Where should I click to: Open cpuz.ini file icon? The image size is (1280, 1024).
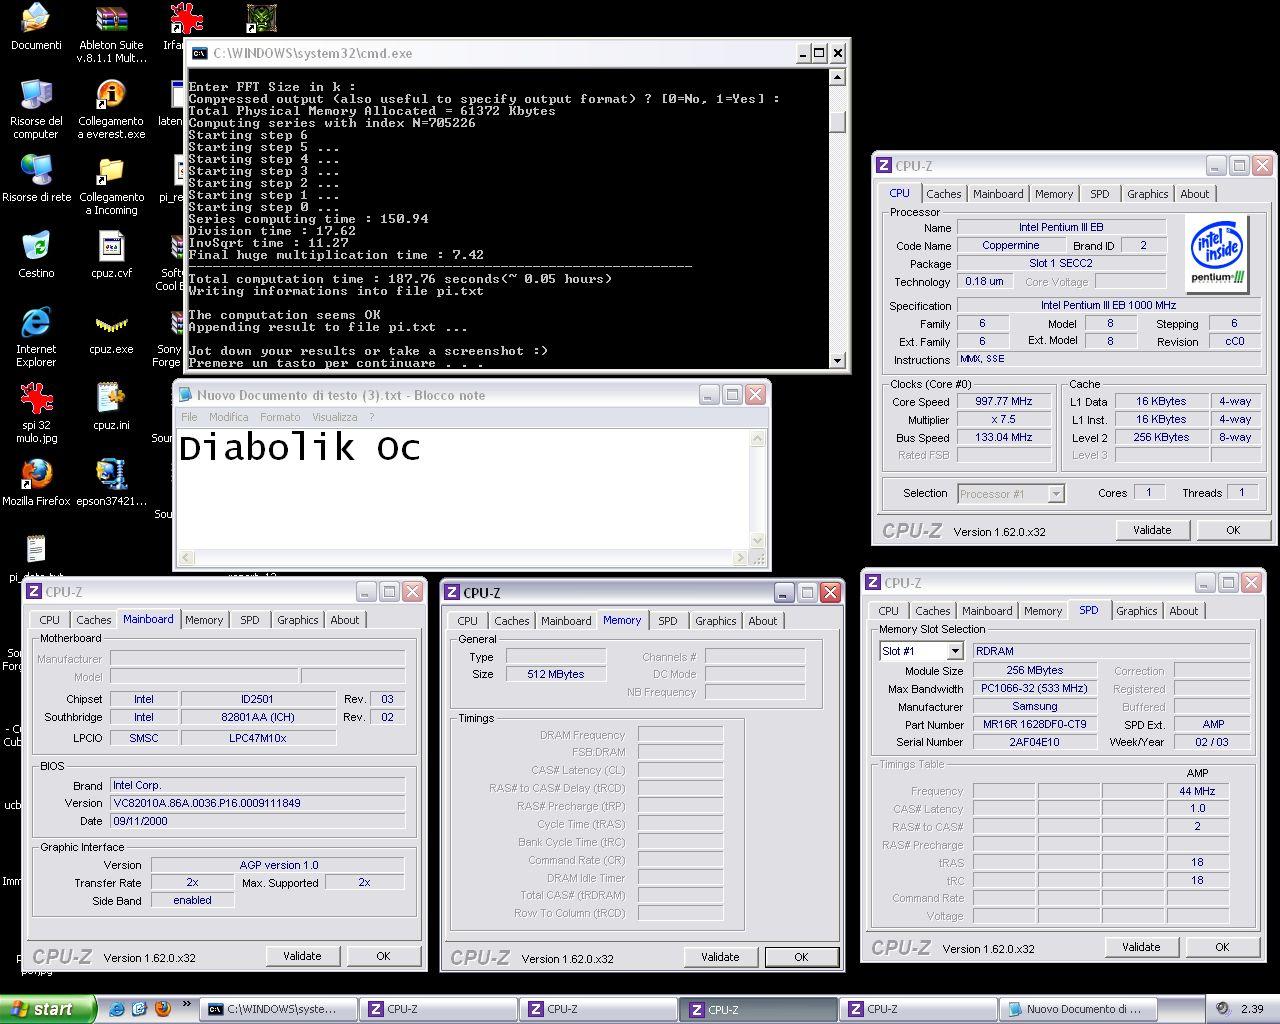coord(111,407)
